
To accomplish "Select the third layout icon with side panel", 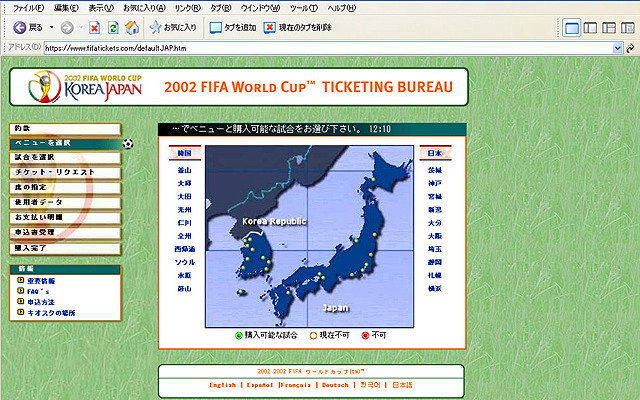I will click(x=609, y=28).
